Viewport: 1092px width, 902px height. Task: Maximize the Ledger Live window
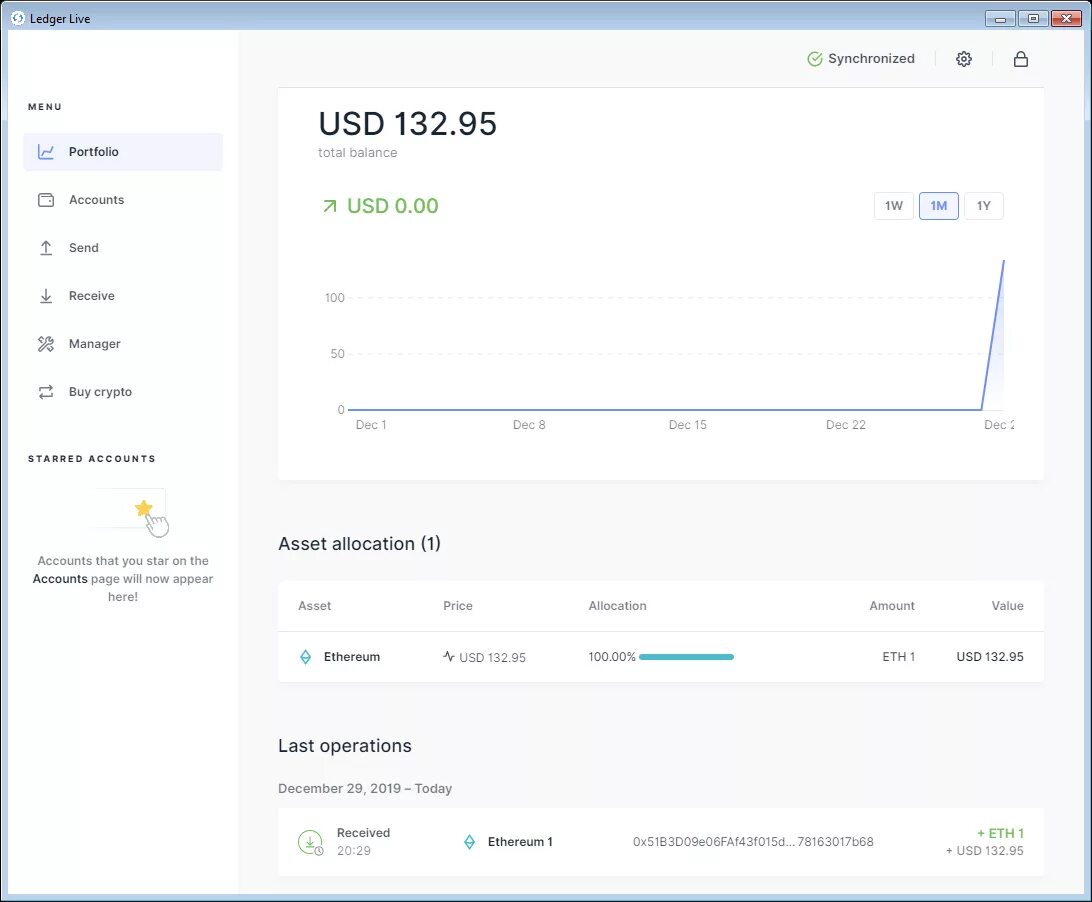pyautogui.click(x=1034, y=19)
